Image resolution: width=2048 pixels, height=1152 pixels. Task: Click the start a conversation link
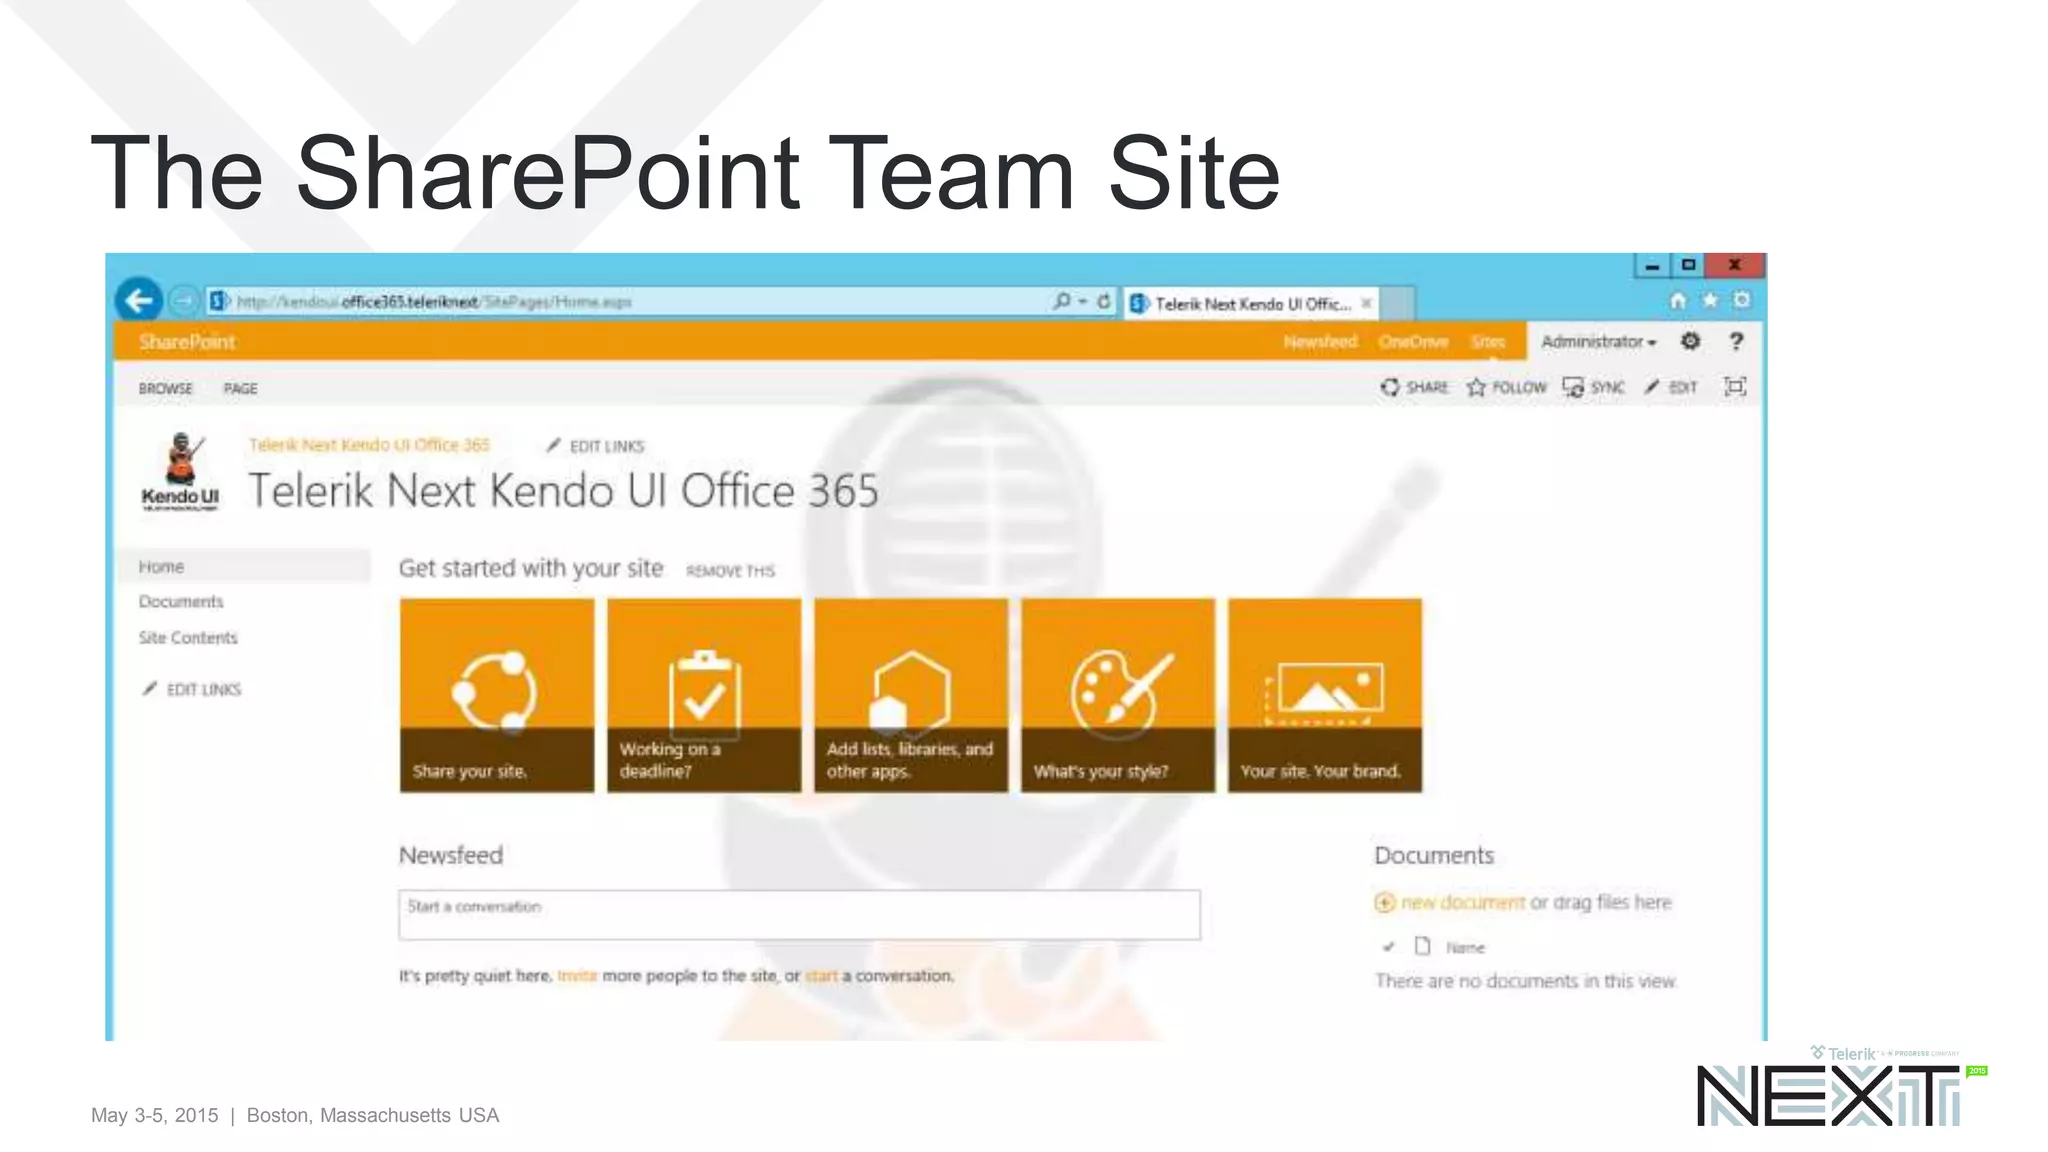coord(821,975)
